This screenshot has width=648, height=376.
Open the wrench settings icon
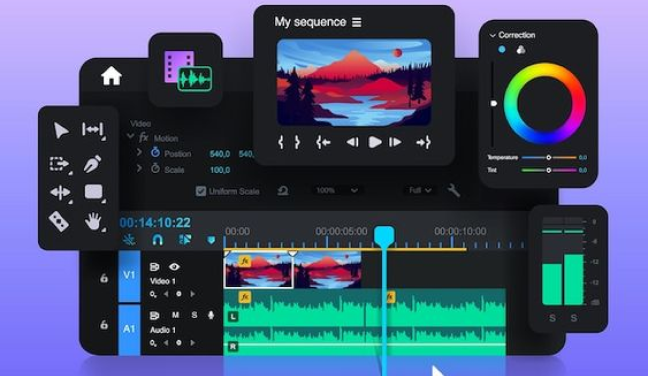454,190
